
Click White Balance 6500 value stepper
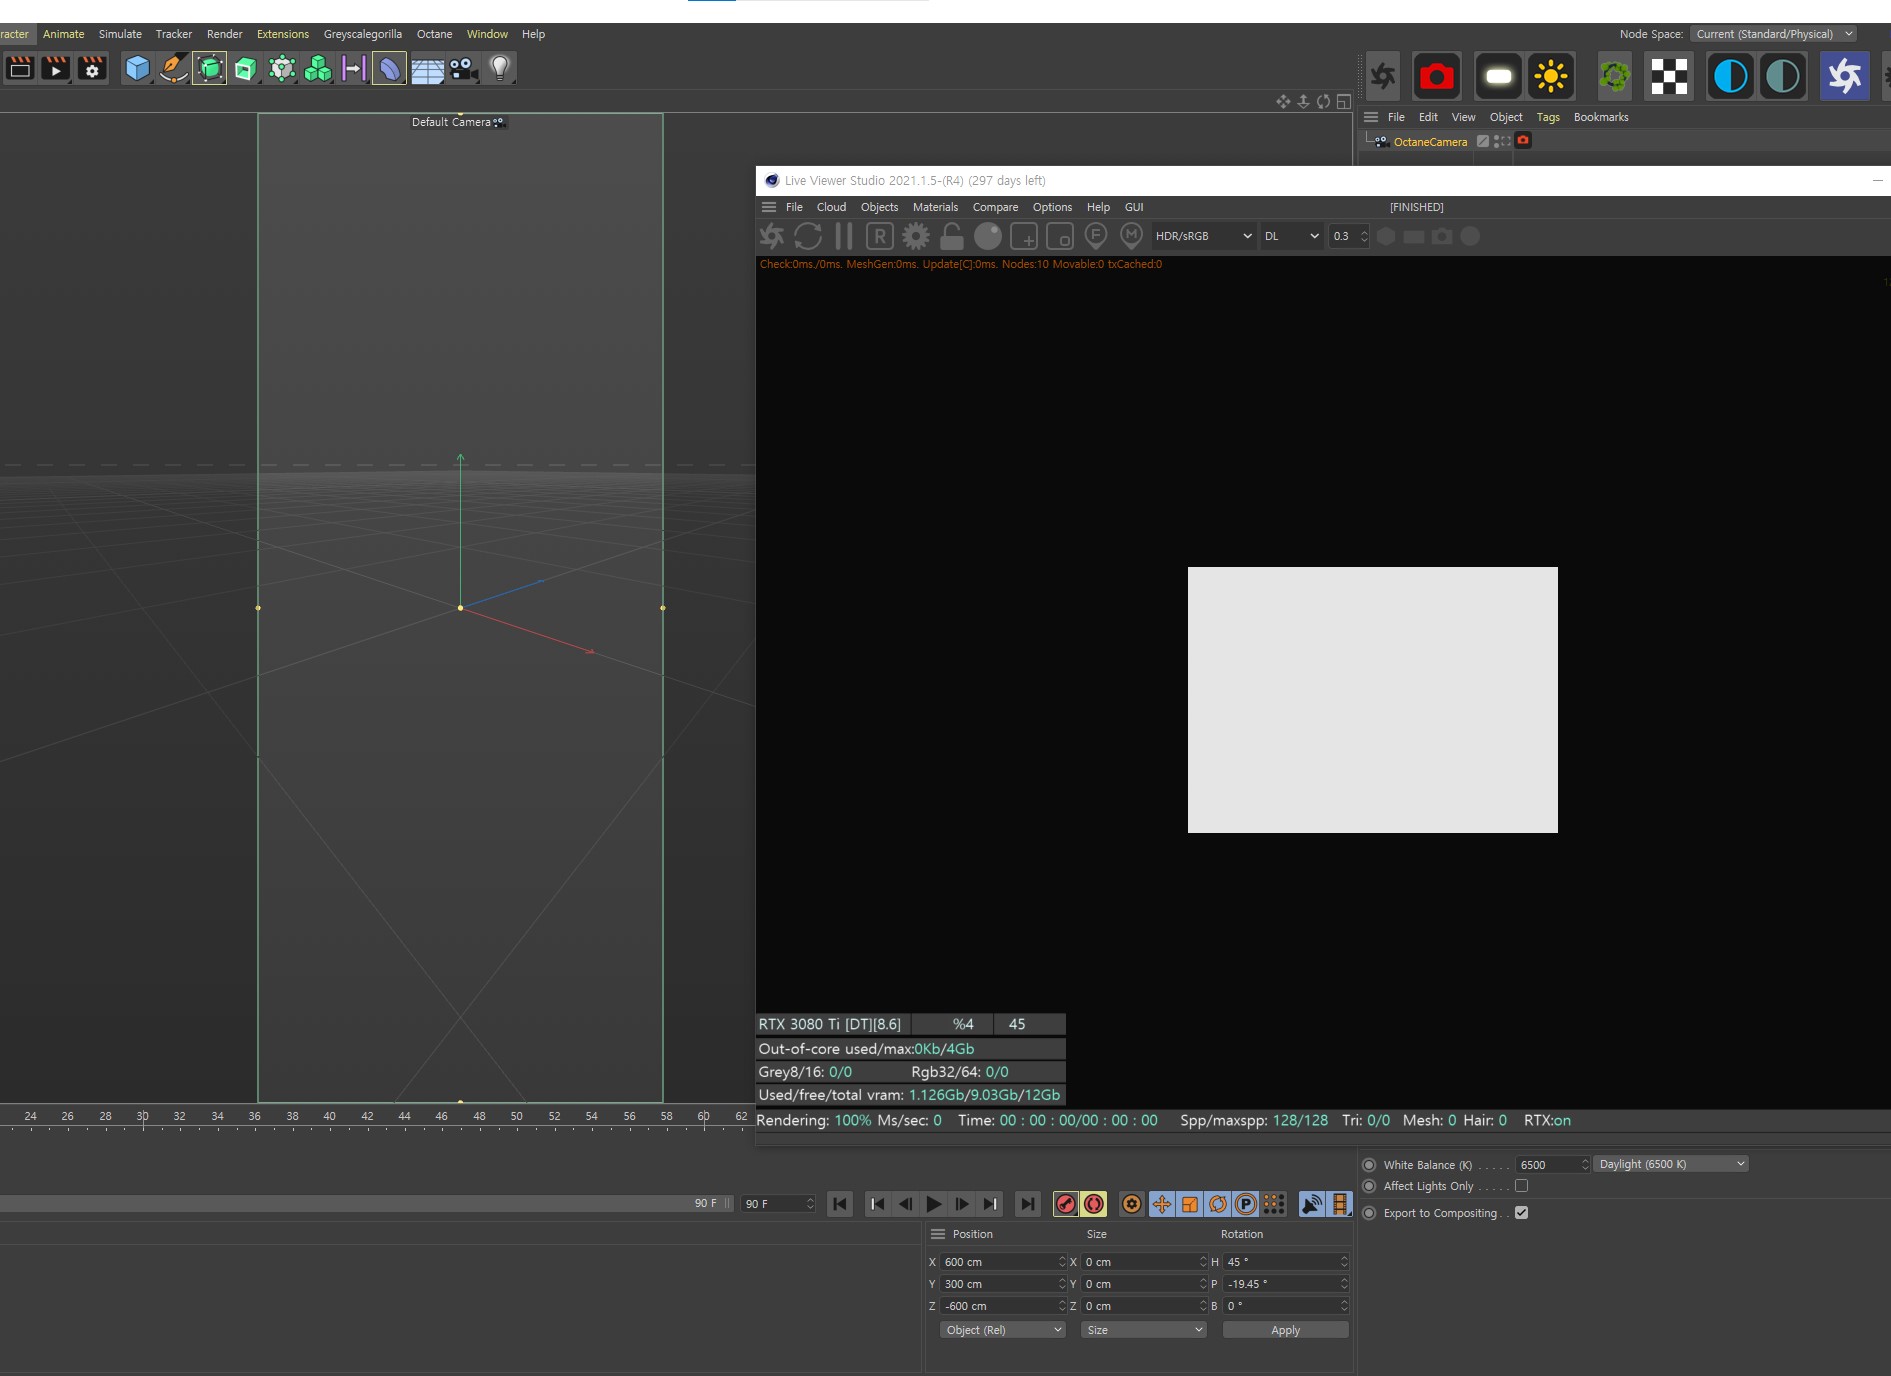click(1585, 1164)
